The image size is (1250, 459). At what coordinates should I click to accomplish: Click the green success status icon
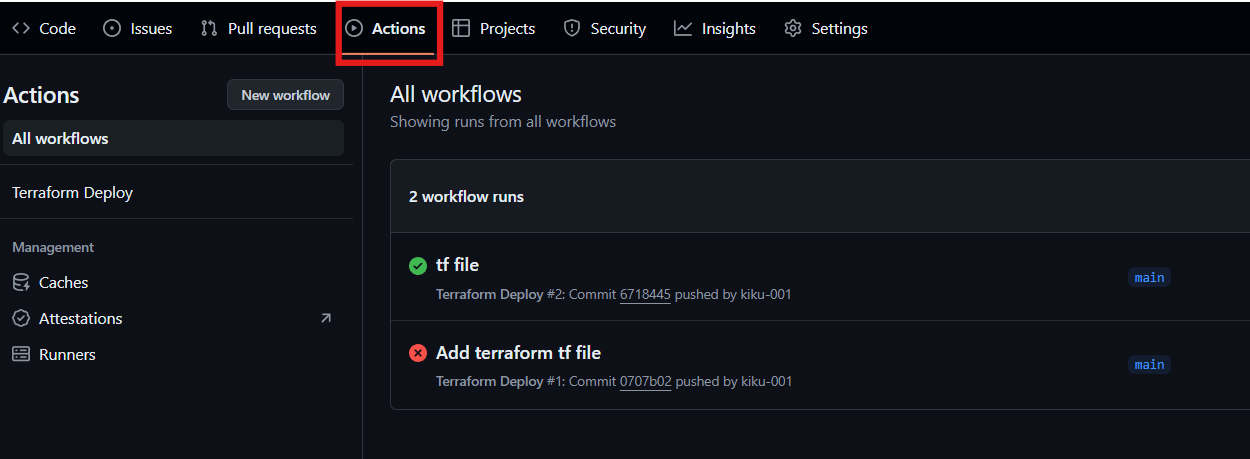[418, 265]
